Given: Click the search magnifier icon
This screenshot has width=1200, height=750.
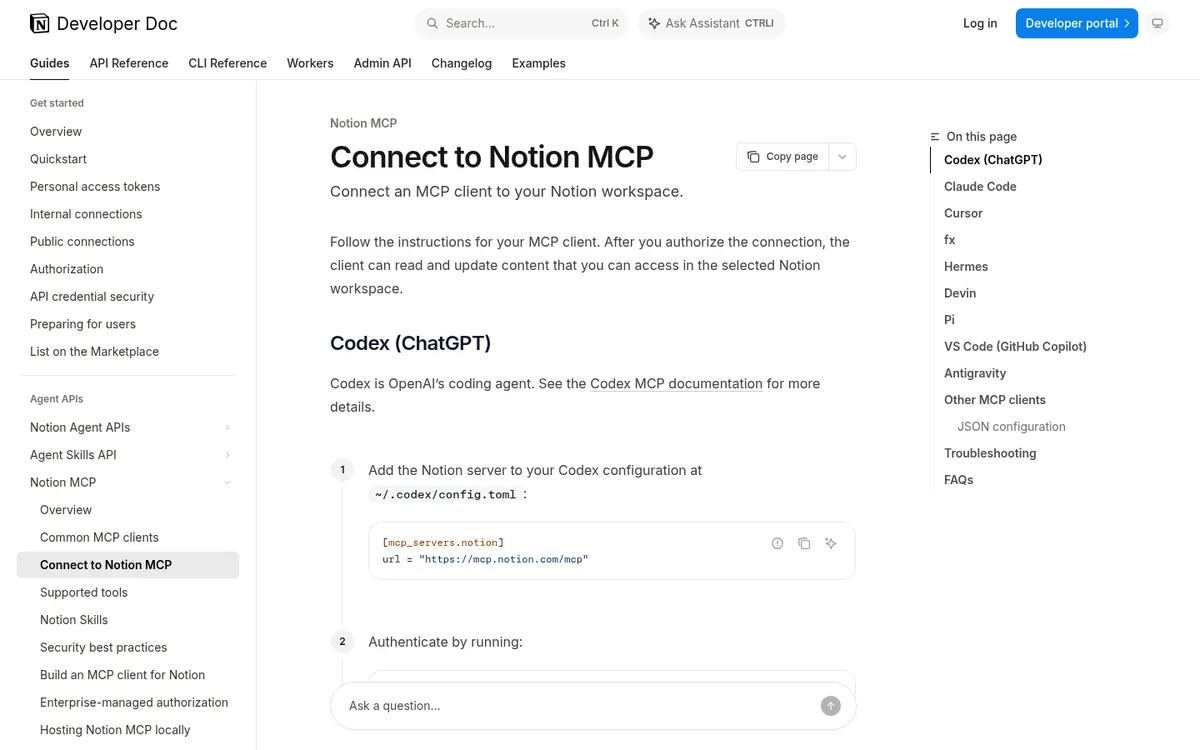Looking at the screenshot, I should pyautogui.click(x=432, y=23).
